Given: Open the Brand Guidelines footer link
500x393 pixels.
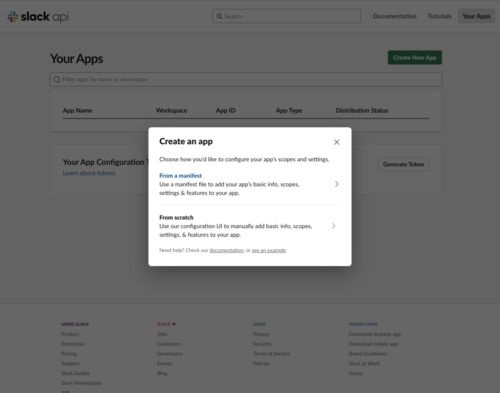Looking at the screenshot, I should 368,354.
